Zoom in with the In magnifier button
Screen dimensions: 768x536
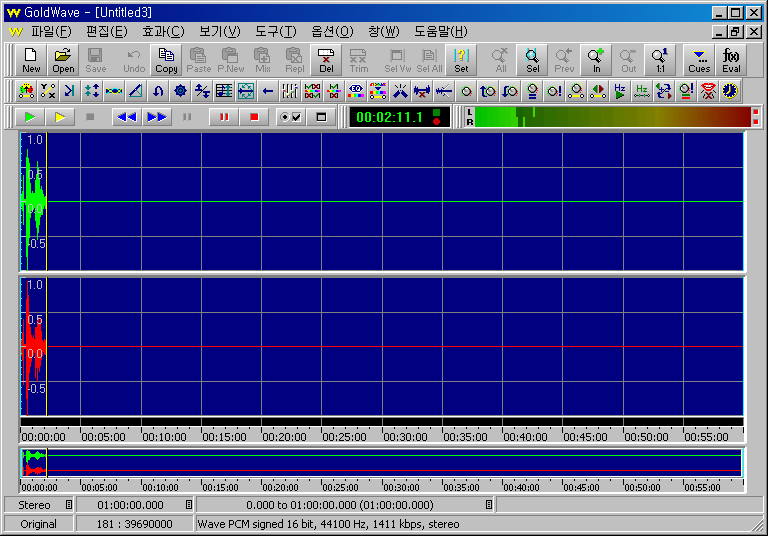596,60
